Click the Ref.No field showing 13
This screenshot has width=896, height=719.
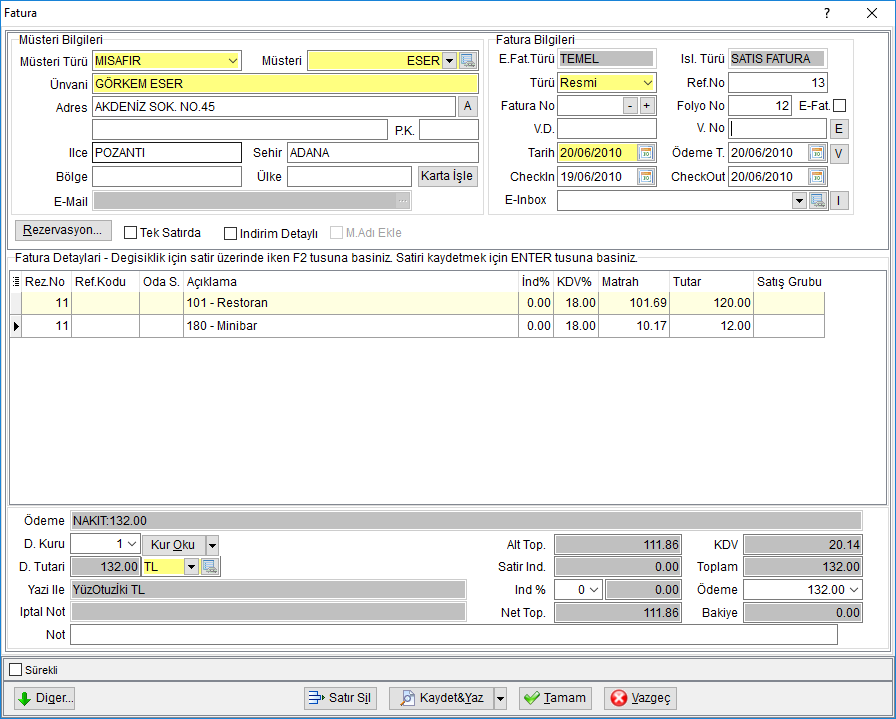(777, 83)
